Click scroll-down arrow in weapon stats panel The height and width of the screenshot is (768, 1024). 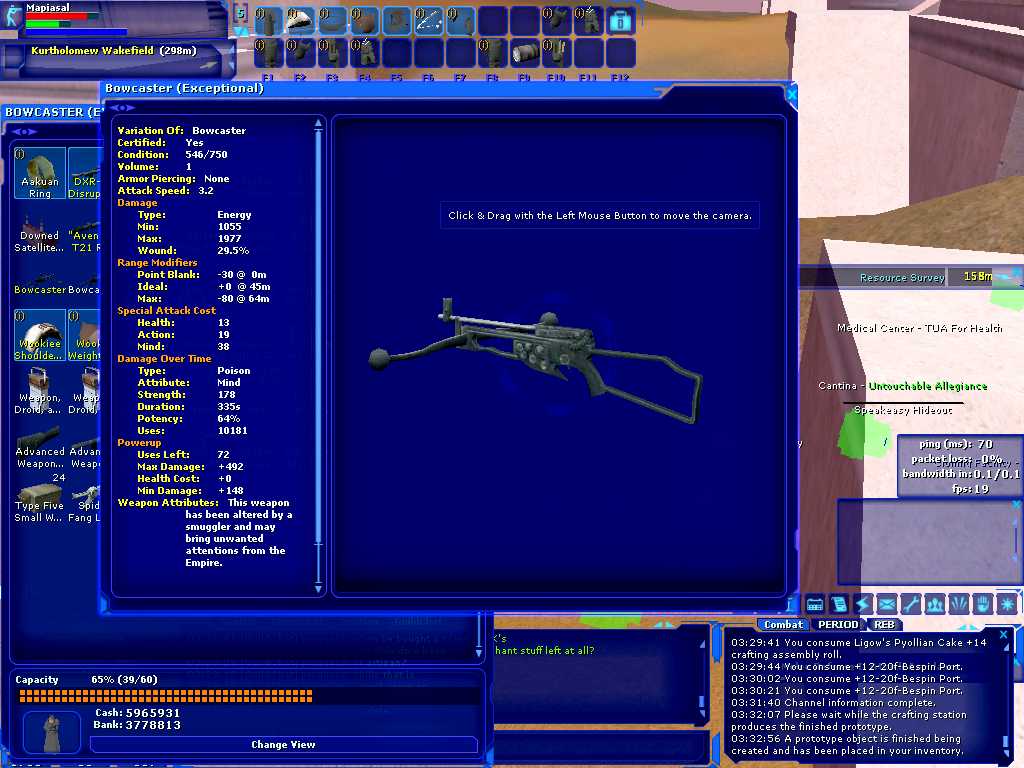318,588
